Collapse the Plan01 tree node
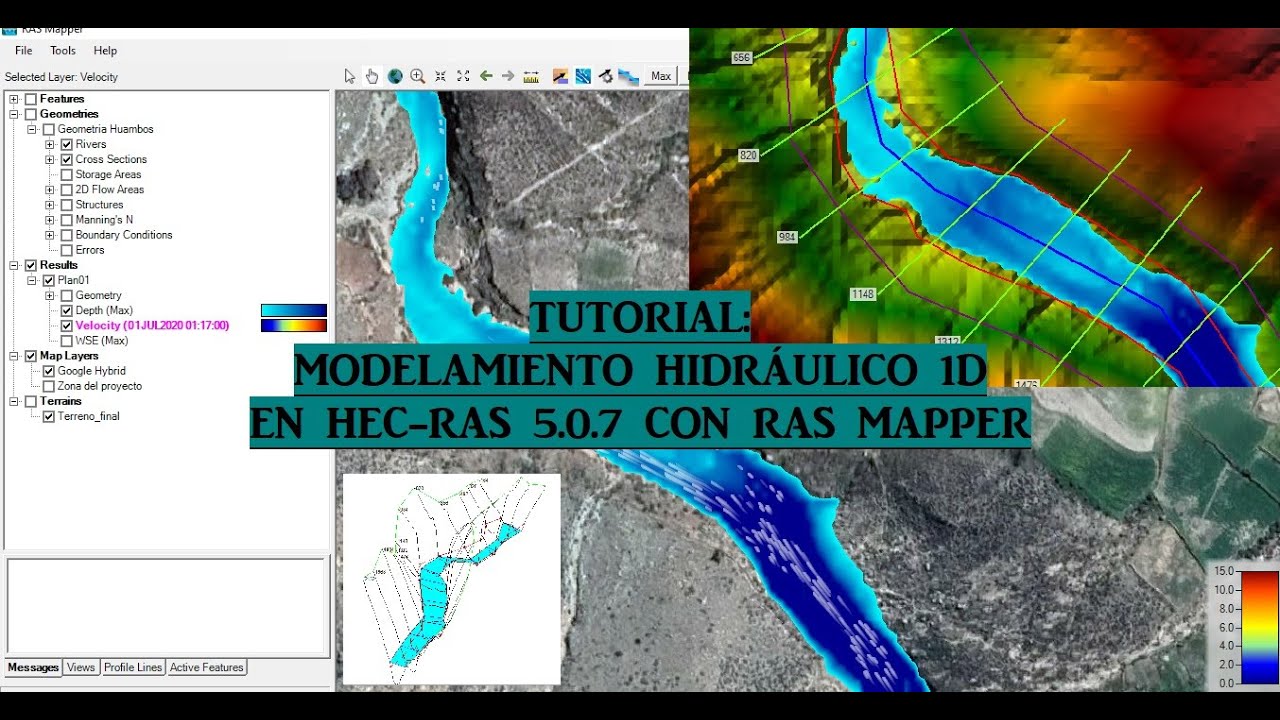Image resolution: width=1280 pixels, height=720 pixels. tap(32, 280)
